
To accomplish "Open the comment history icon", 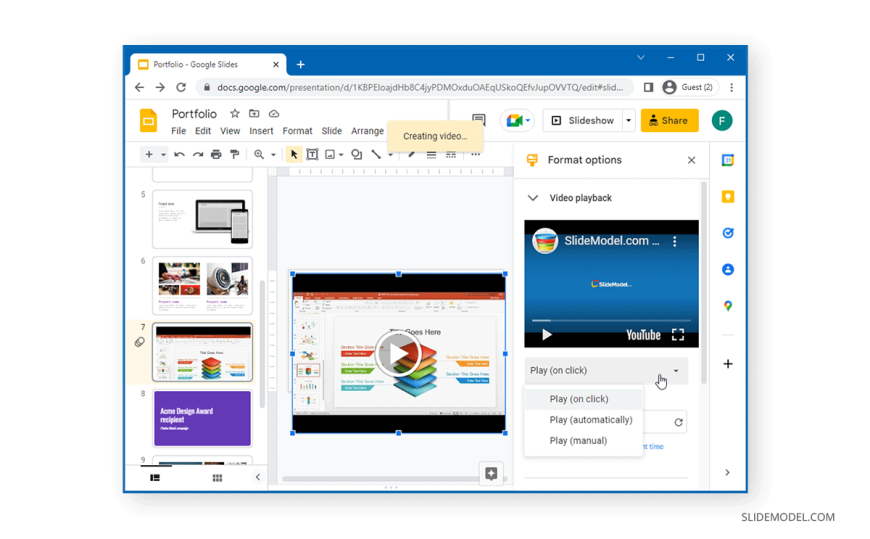I will (x=478, y=120).
